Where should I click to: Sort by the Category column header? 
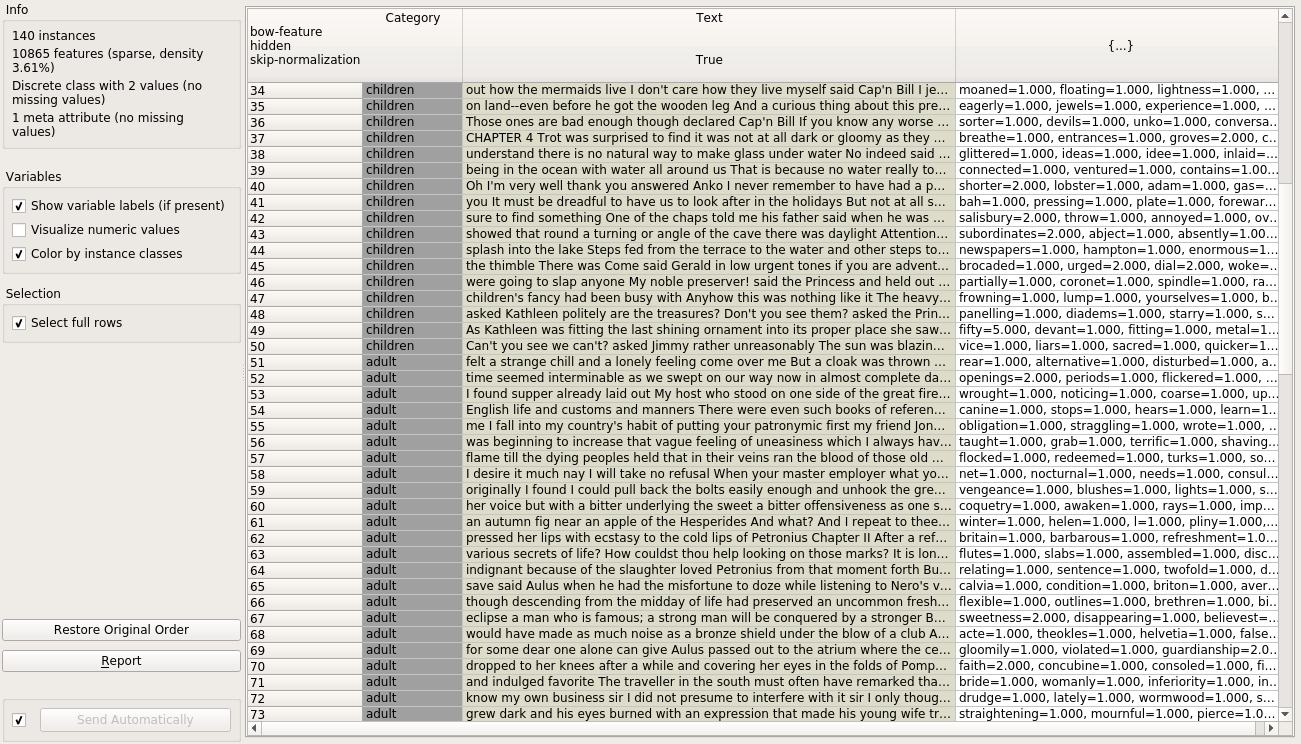tap(412, 18)
